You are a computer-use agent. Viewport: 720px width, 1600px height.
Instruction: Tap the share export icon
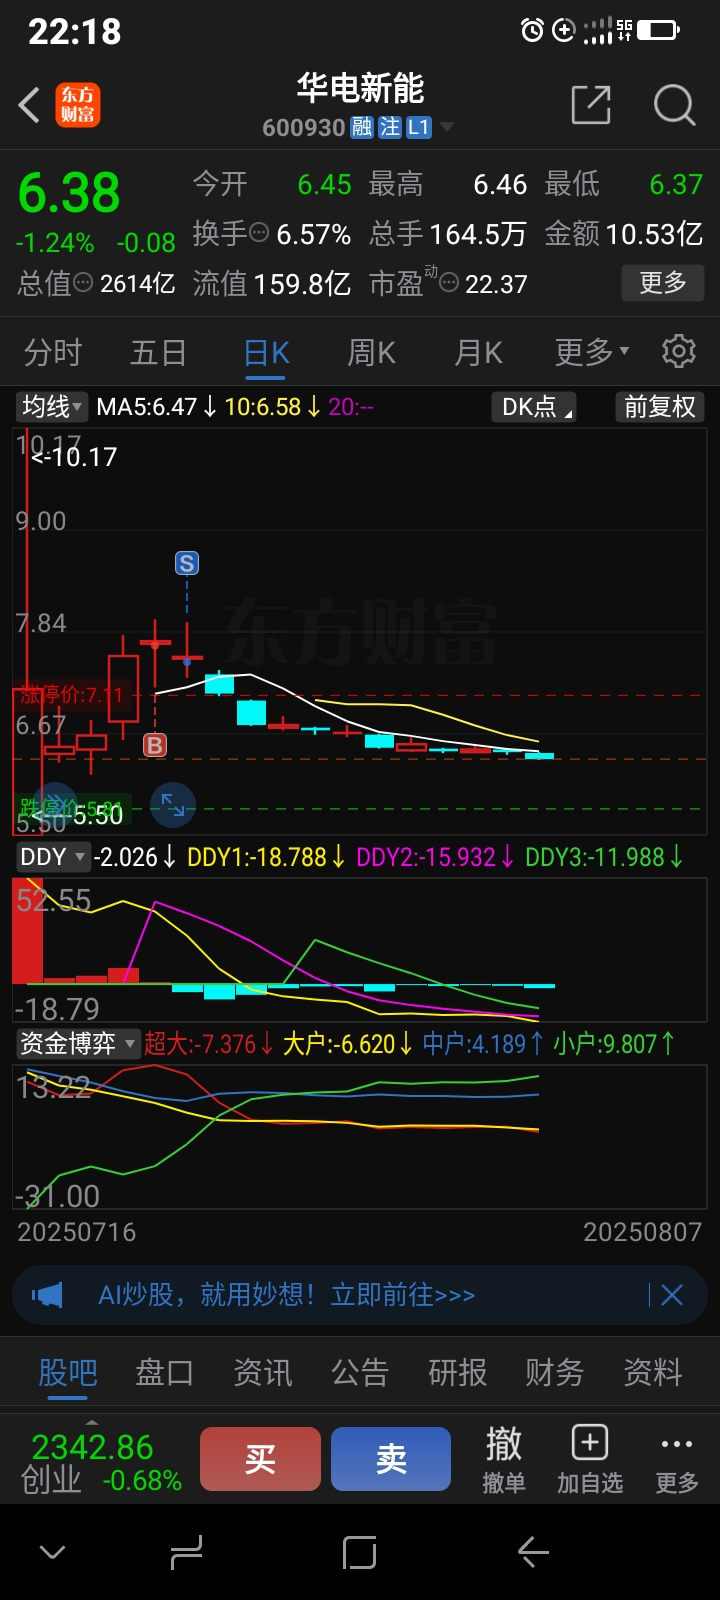tap(591, 105)
